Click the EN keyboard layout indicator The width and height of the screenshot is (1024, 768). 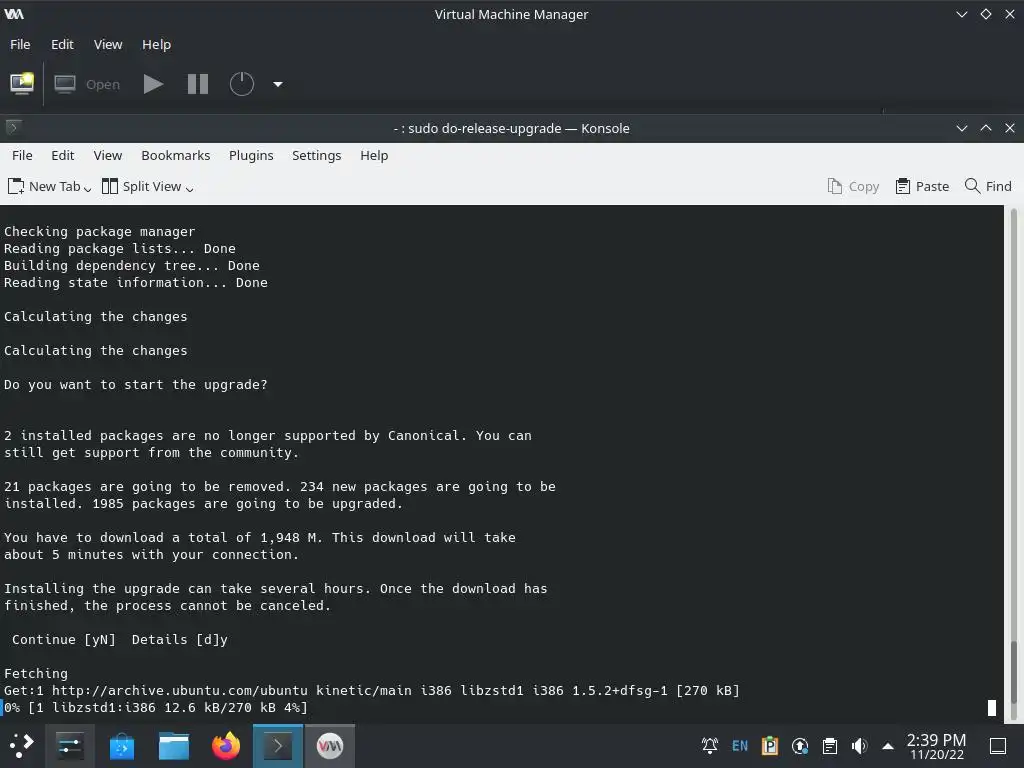[x=740, y=745]
